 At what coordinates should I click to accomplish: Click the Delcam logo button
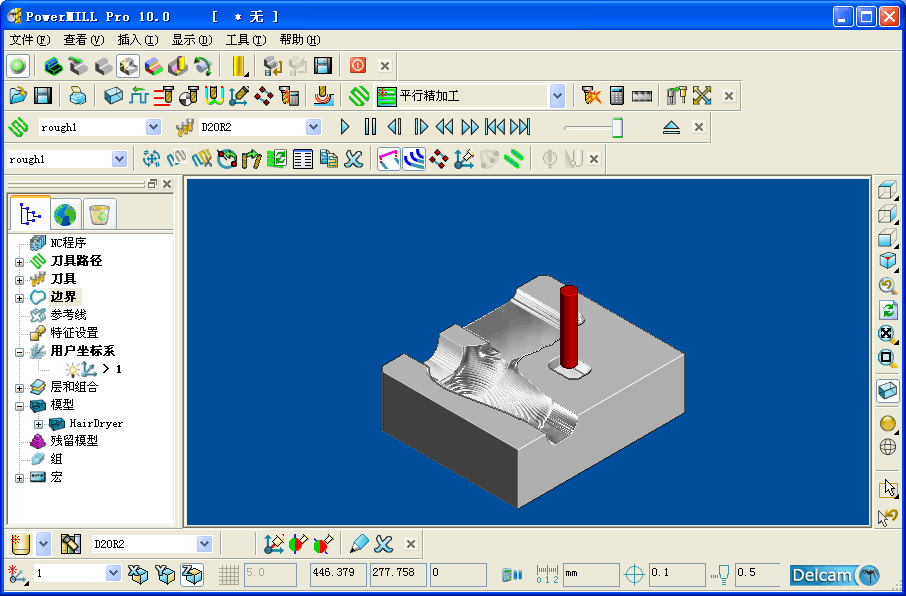[834, 574]
